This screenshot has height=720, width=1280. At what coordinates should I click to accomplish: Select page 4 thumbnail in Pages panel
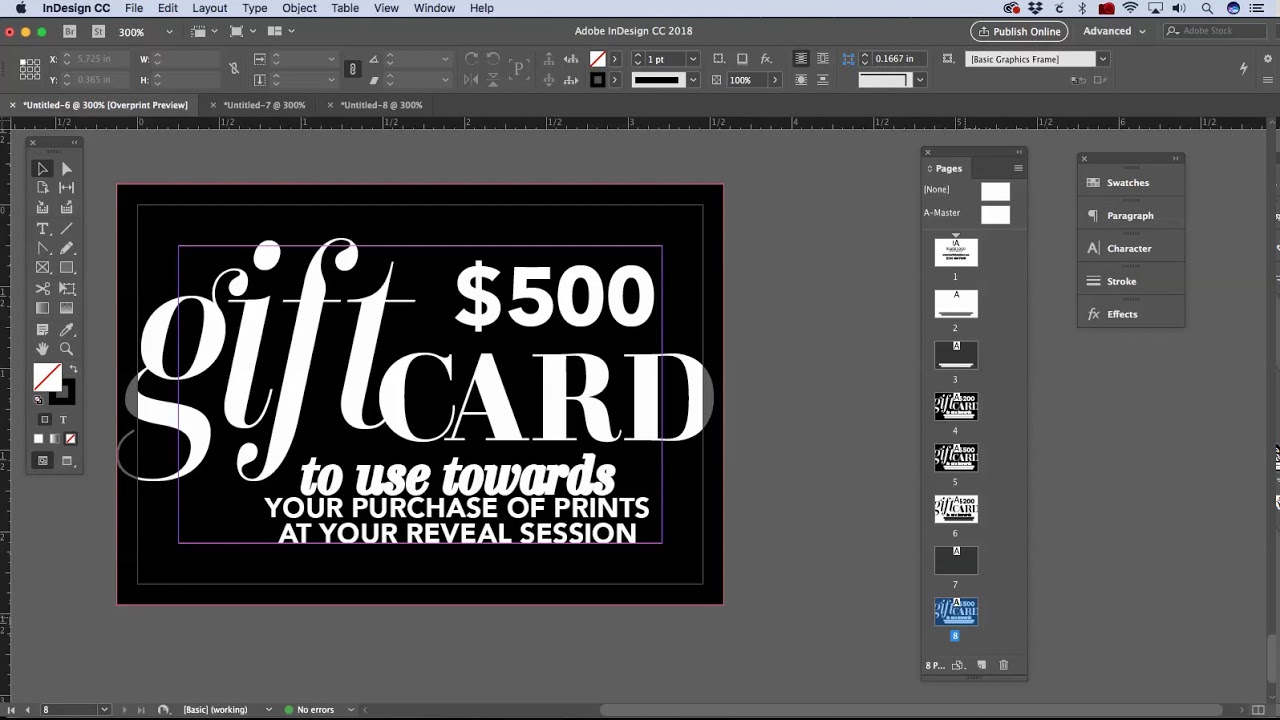(956, 406)
